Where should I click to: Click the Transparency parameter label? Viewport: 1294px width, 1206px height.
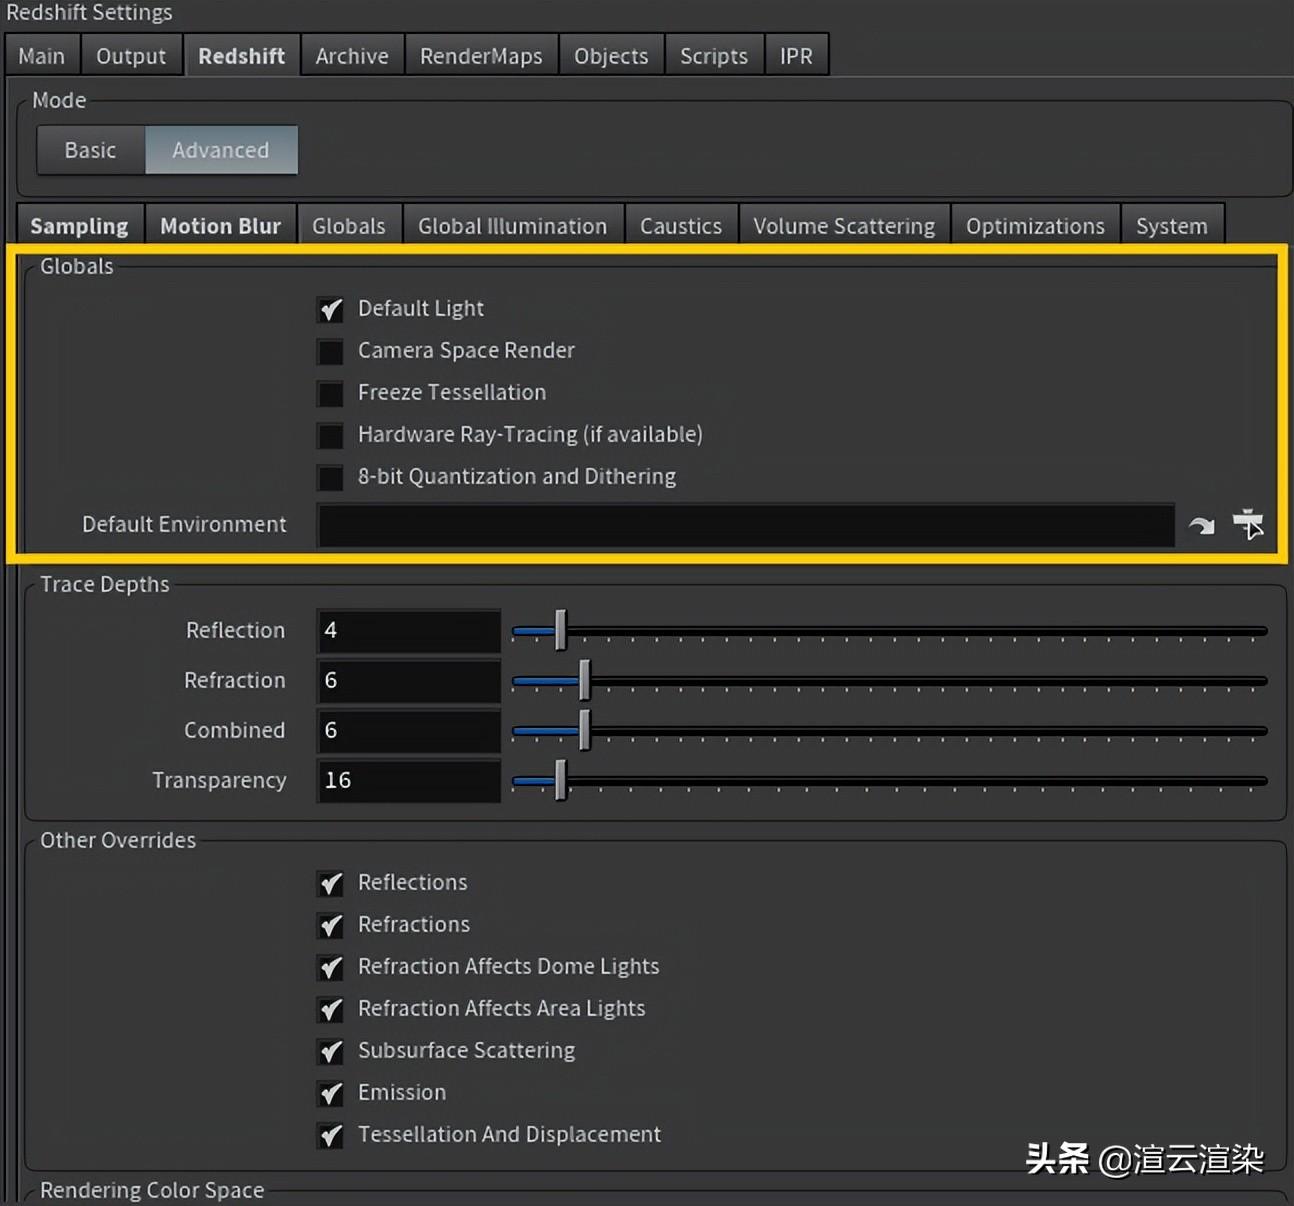click(x=219, y=780)
